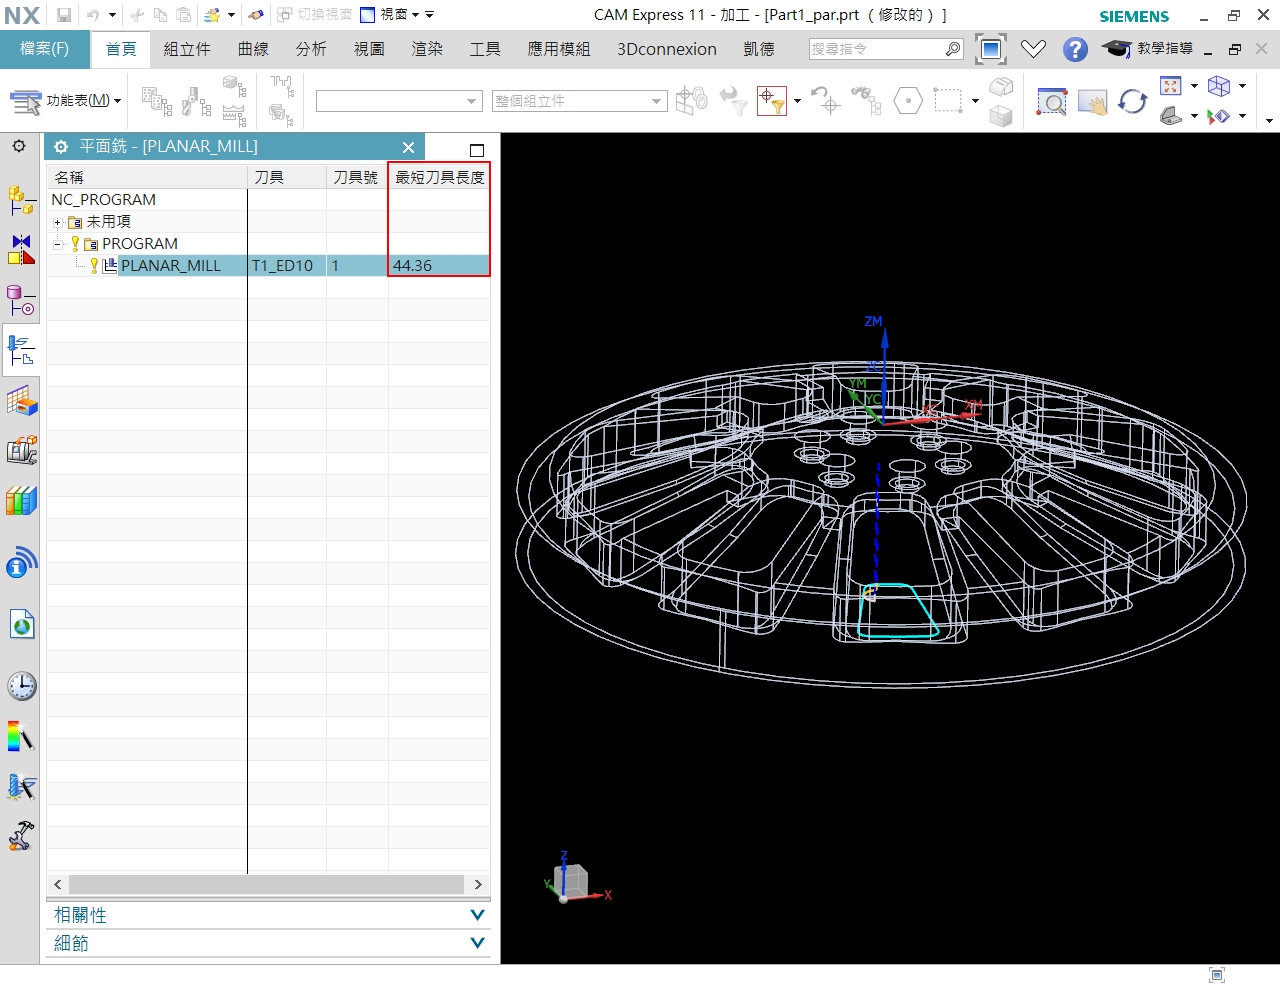Open the Operation Navigator sidebar icon

(x=21, y=350)
